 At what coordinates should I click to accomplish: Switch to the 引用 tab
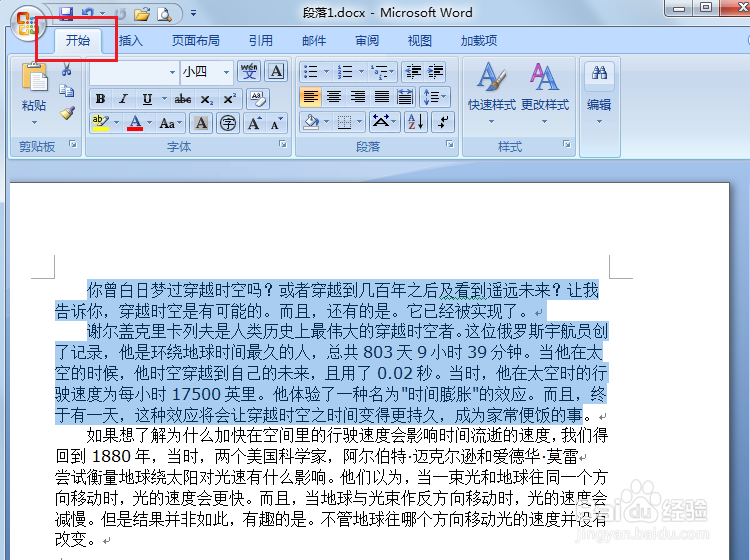coord(261,41)
